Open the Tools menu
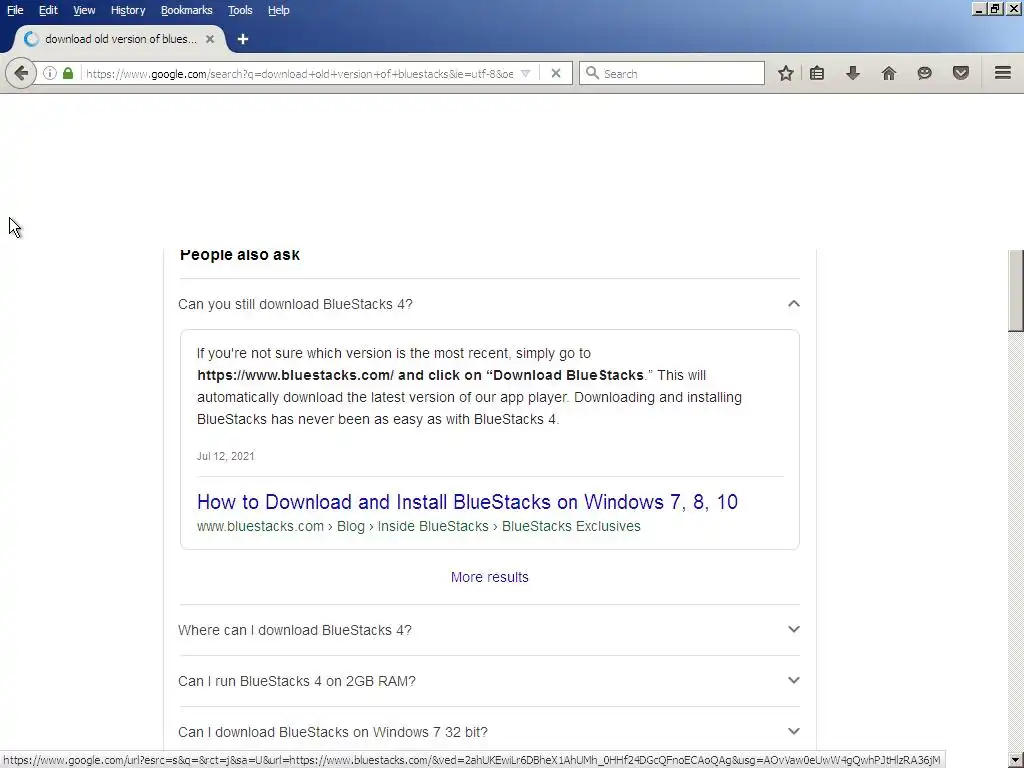This screenshot has width=1024, height=768. pos(240,10)
